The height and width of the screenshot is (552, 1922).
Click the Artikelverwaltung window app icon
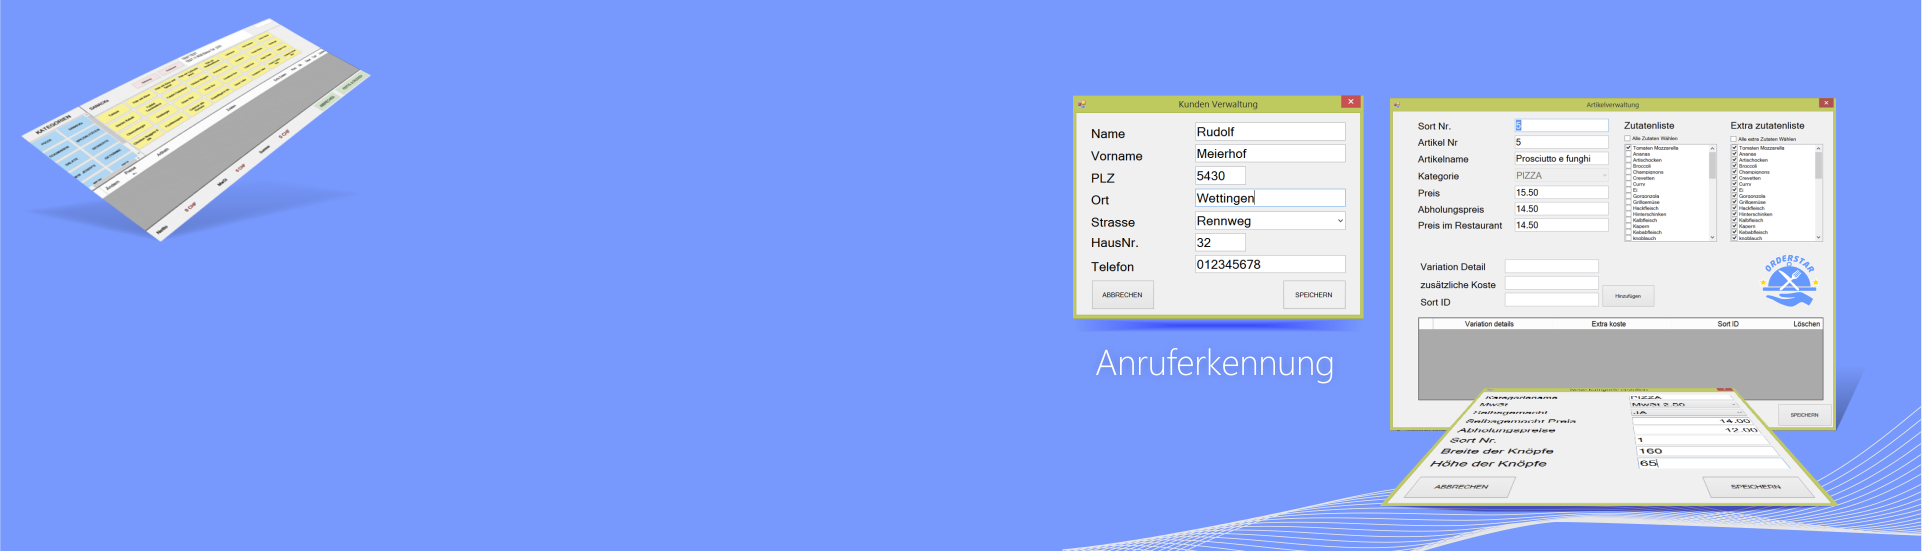pos(1397,104)
